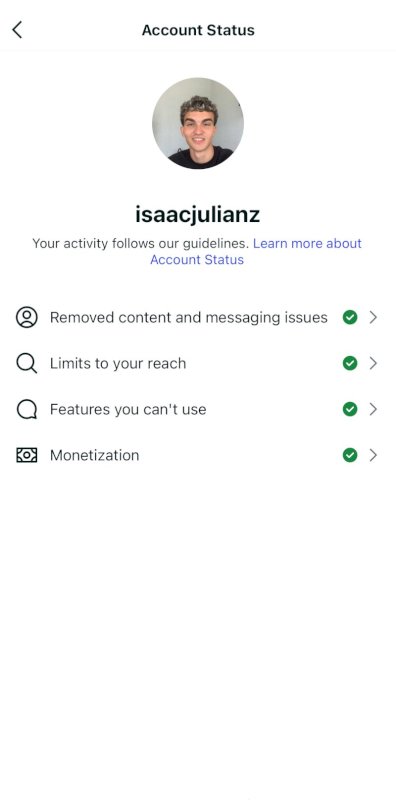Expand Removed content and messaging issues chevron
Viewport: 396px width, 800px height.
click(x=373, y=317)
